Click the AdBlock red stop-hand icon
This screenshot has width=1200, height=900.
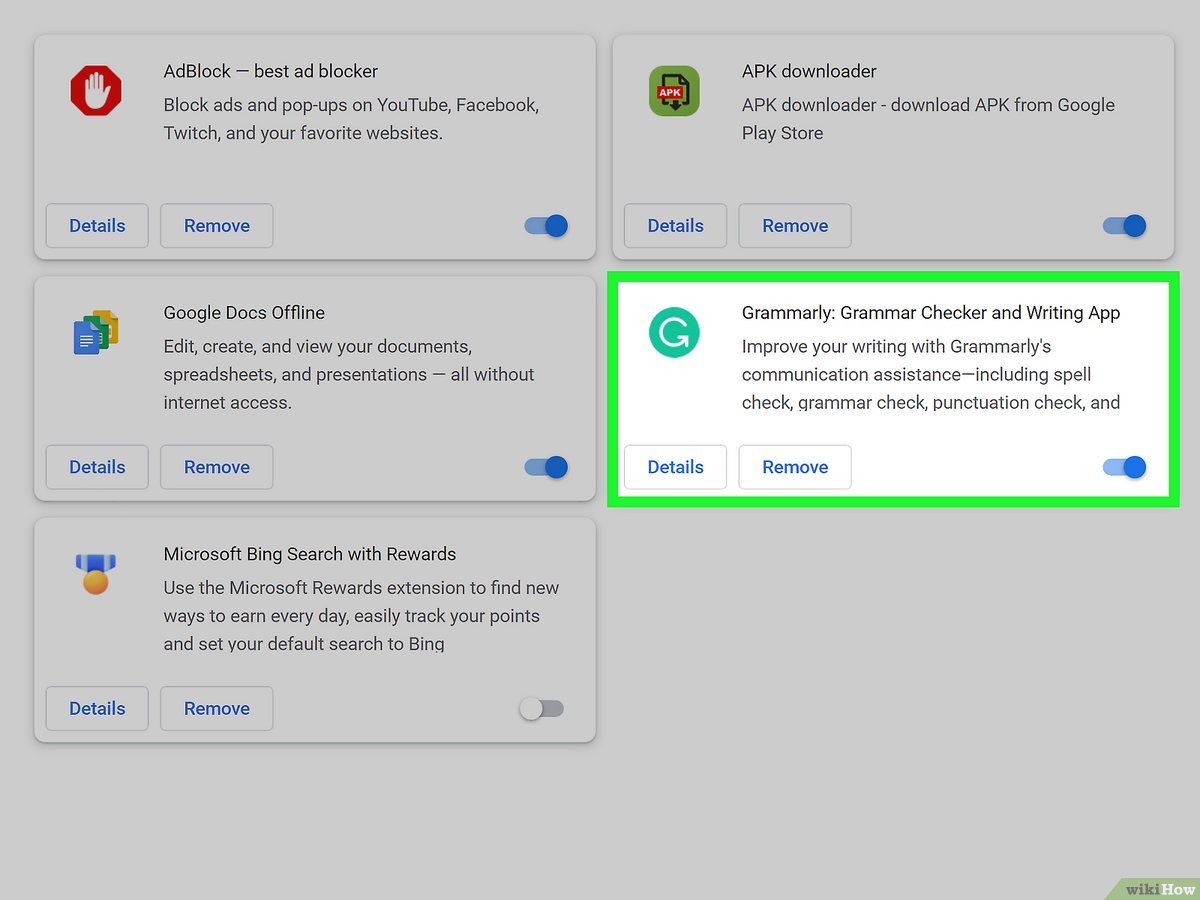[96, 92]
